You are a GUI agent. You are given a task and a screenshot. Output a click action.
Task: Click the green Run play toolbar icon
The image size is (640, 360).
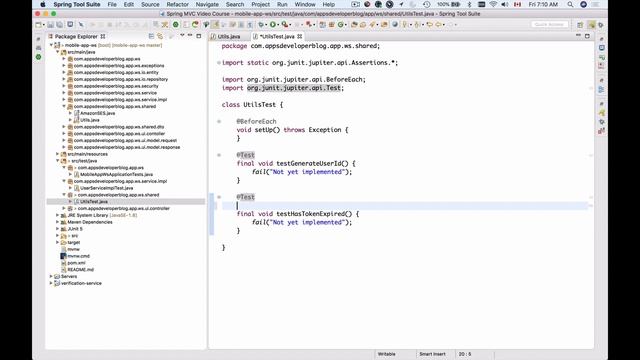click(273, 25)
